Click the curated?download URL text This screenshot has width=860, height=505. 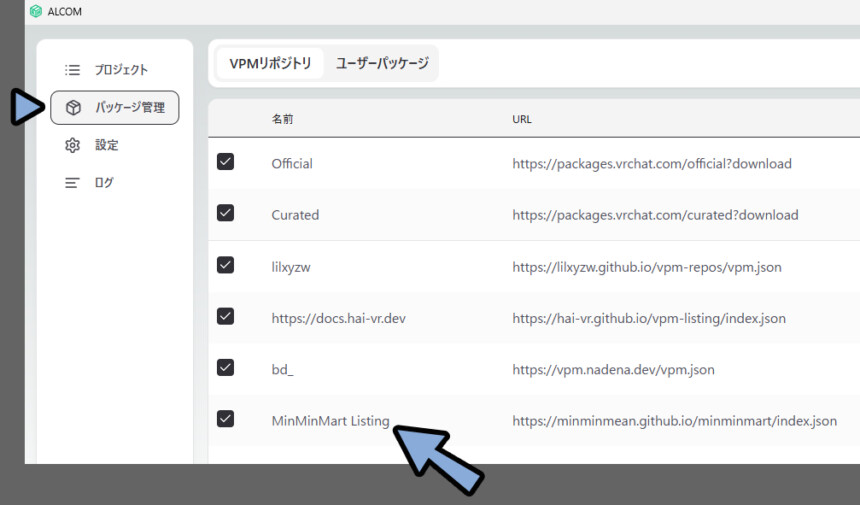[x=655, y=215]
